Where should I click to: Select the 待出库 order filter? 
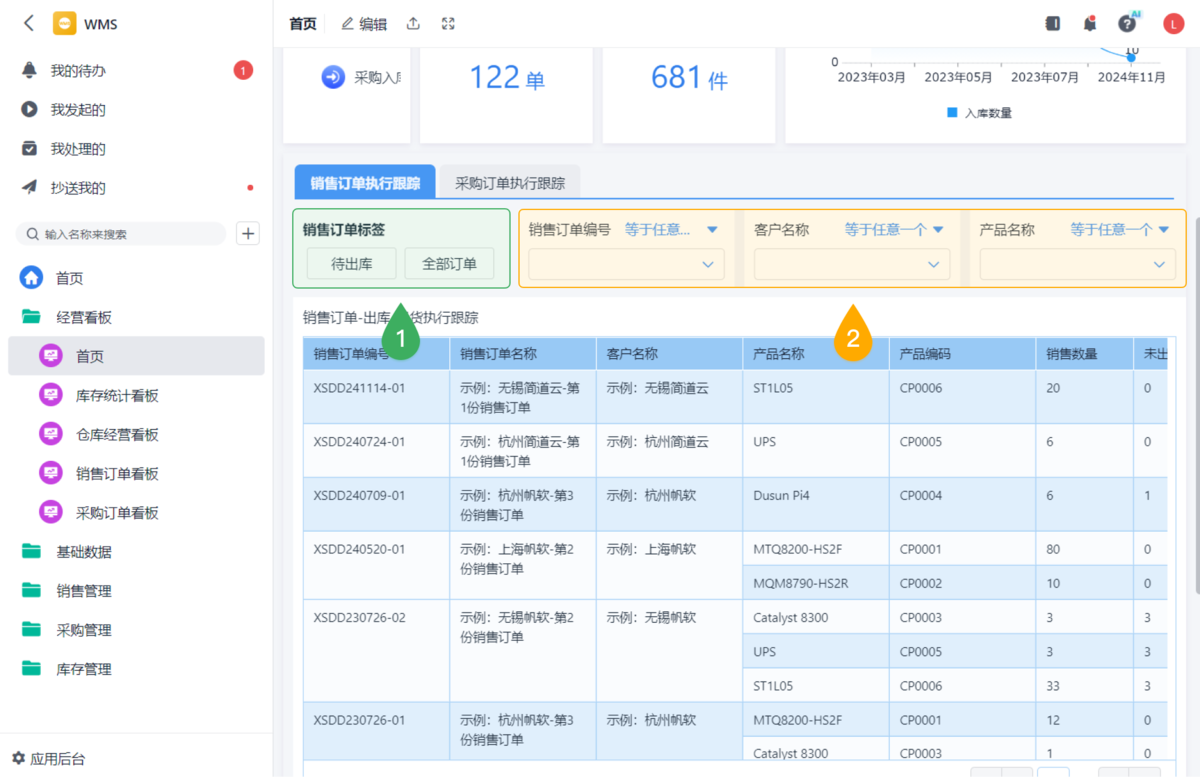click(x=350, y=263)
